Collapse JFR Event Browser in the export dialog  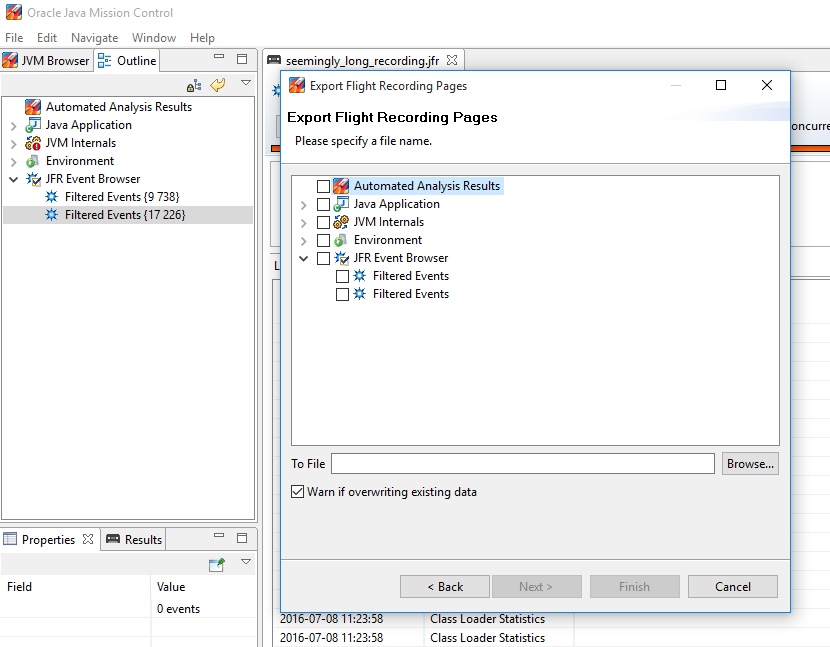[304, 258]
